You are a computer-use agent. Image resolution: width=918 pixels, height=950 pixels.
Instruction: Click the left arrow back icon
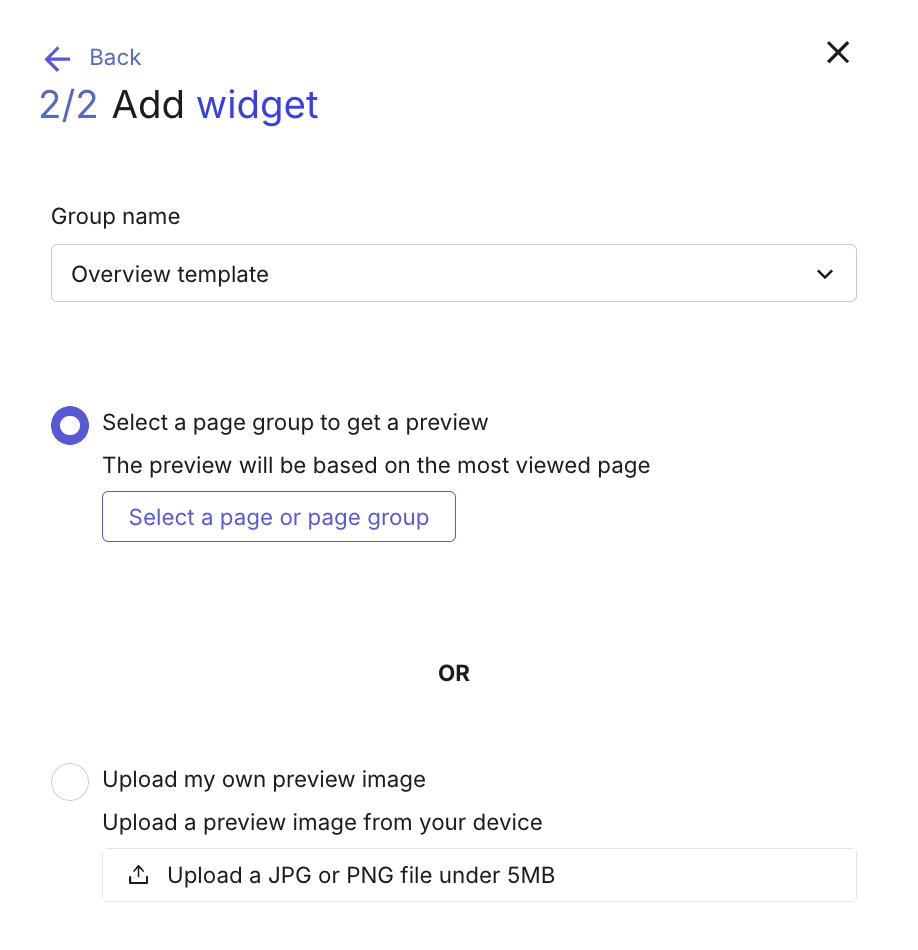click(x=58, y=59)
